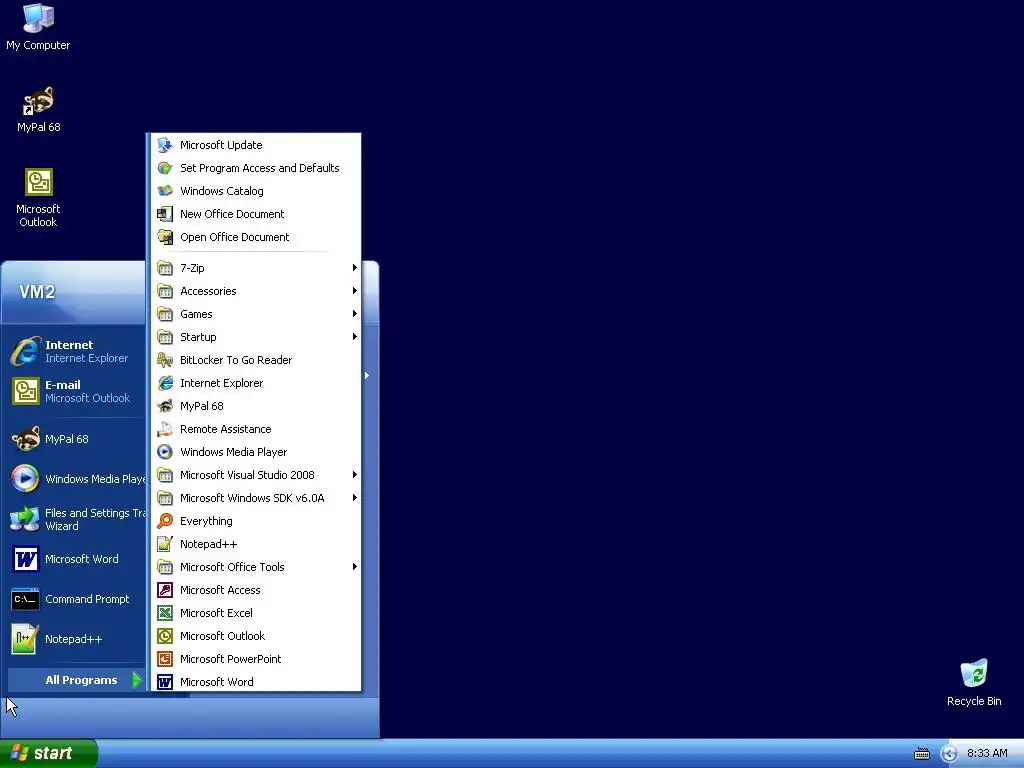Launch Microsoft Word from All Programs list
Viewport: 1024px width, 768px height.
click(256, 682)
